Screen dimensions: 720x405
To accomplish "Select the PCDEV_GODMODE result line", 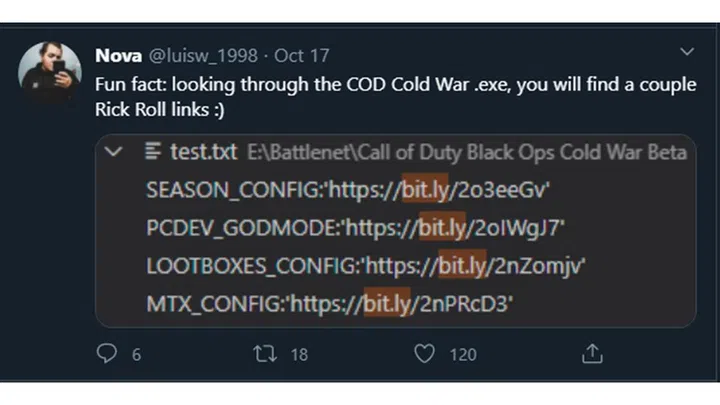I will 355,228.
